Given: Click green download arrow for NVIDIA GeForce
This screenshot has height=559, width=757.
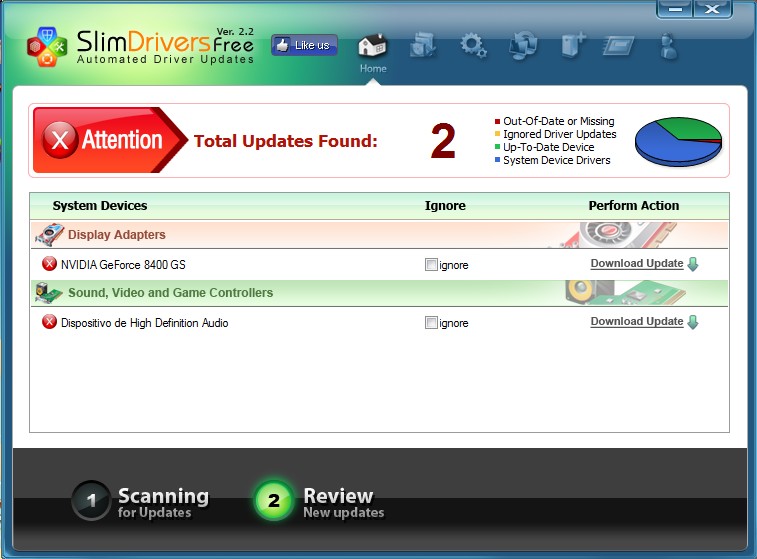Looking at the screenshot, I should tap(693, 264).
